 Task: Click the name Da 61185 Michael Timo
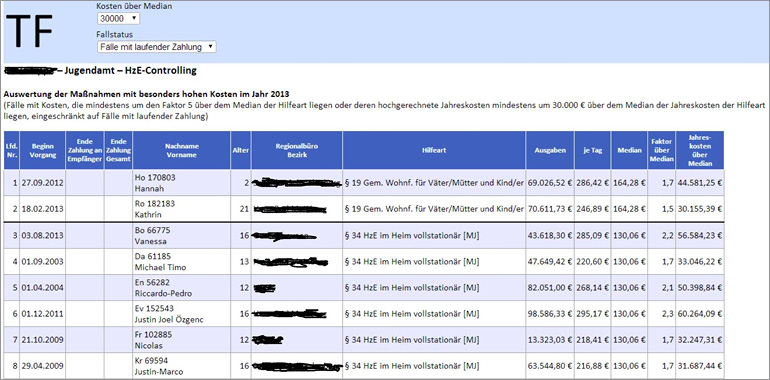click(160, 262)
